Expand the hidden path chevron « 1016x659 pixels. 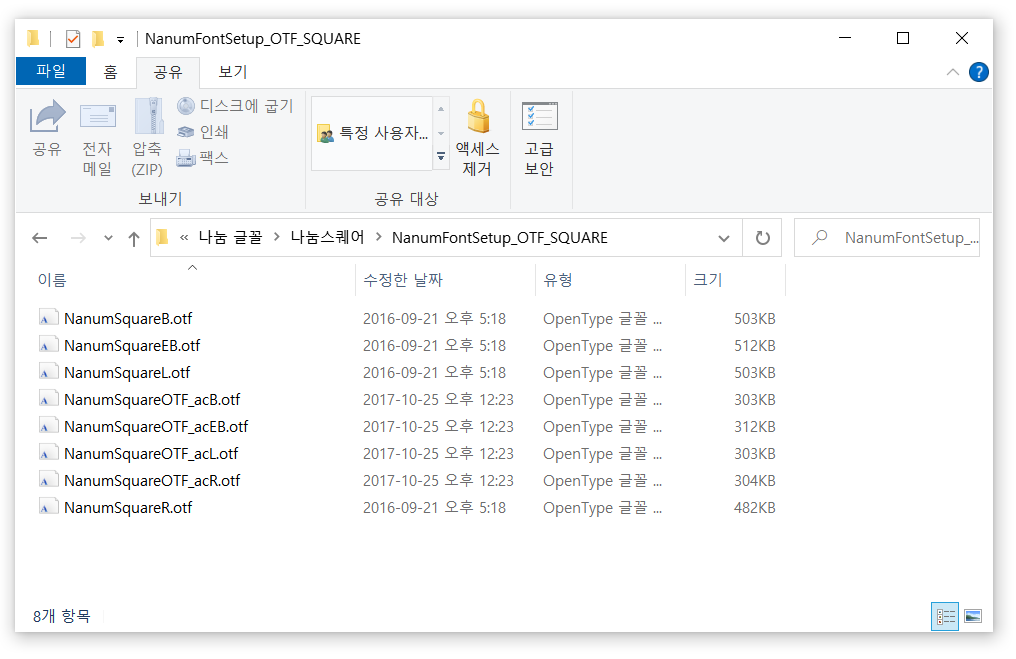click(x=184, y=238)
